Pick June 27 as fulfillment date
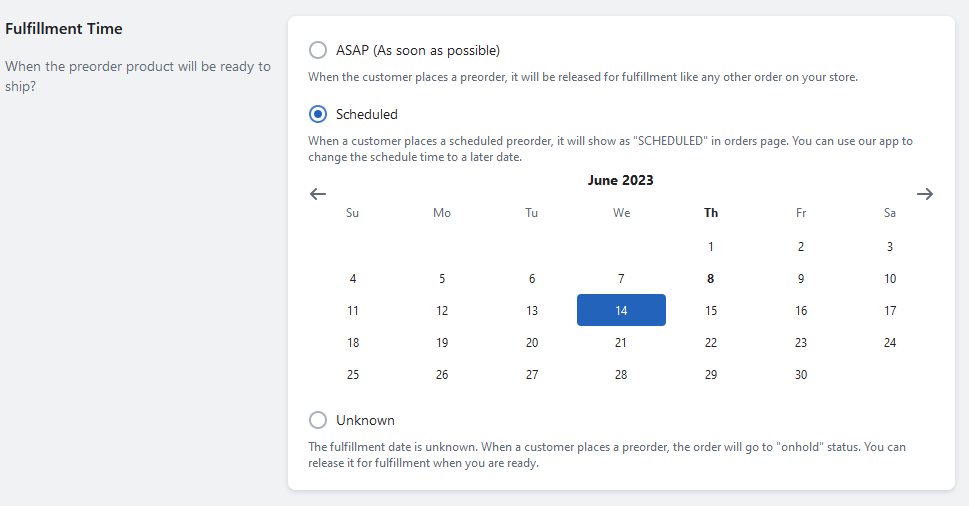 click(x=532, y=375)
